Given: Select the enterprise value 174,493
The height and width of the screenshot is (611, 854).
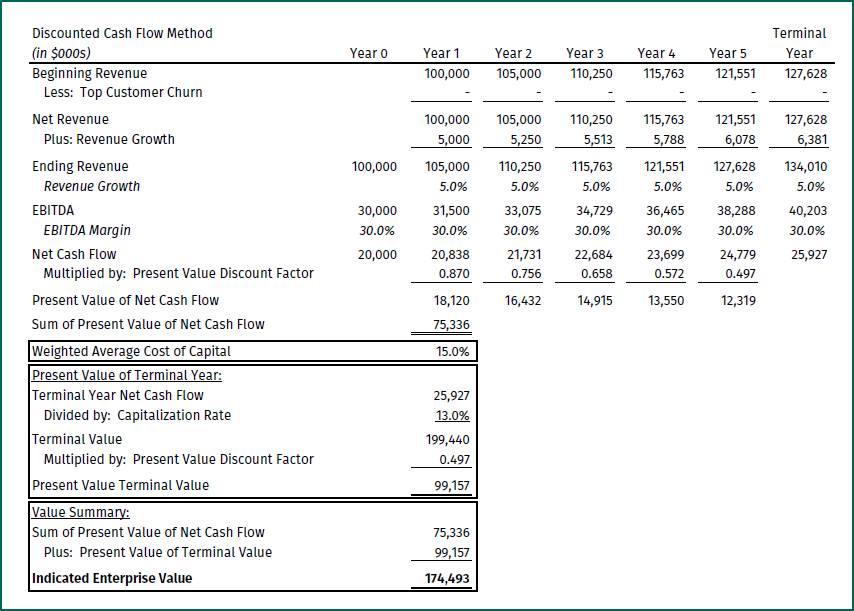Looking at the screenshot, I should pyautogui.click(x=447, y=579).
